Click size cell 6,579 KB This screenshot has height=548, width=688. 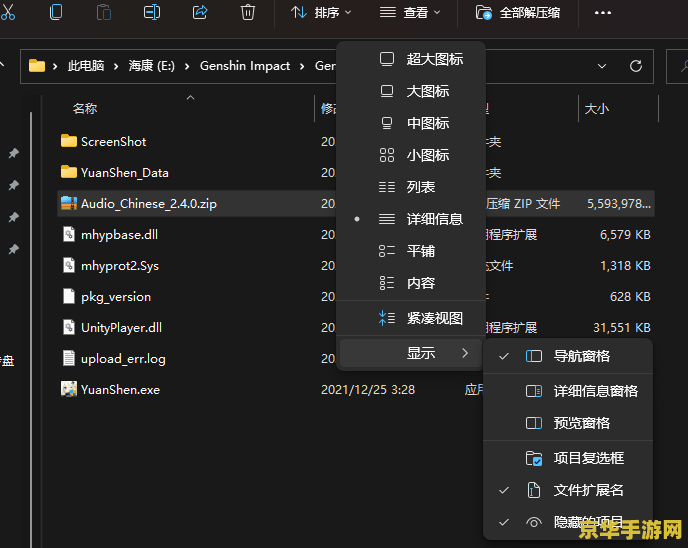(625, 235)
